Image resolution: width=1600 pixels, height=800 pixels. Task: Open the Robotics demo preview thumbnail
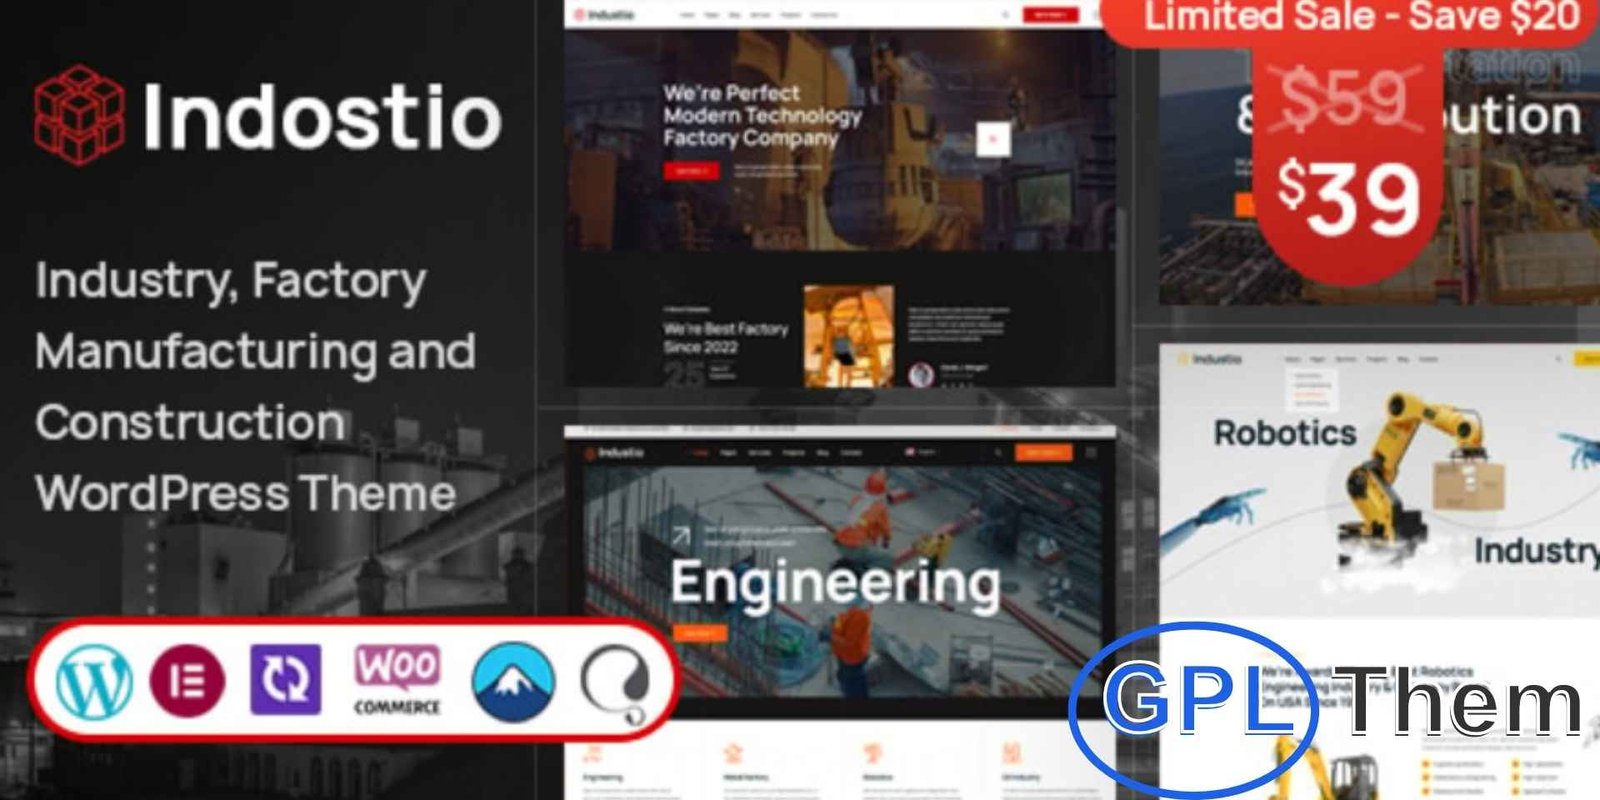pos(1380,480)
